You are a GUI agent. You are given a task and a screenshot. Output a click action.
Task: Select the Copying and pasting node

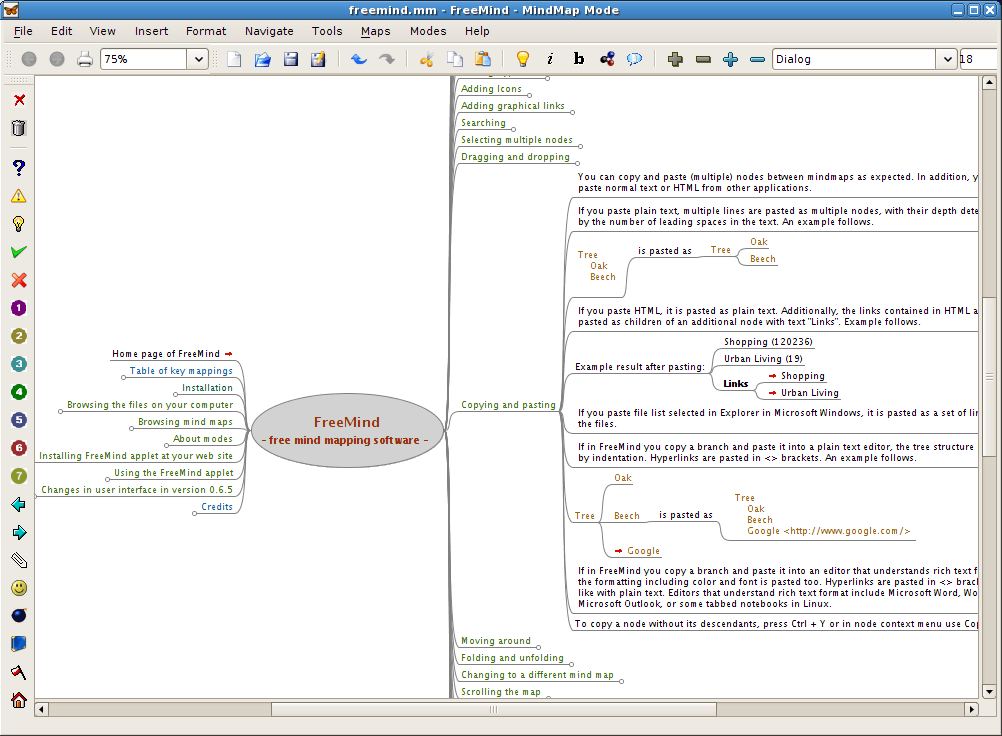(x=508, y=404)
